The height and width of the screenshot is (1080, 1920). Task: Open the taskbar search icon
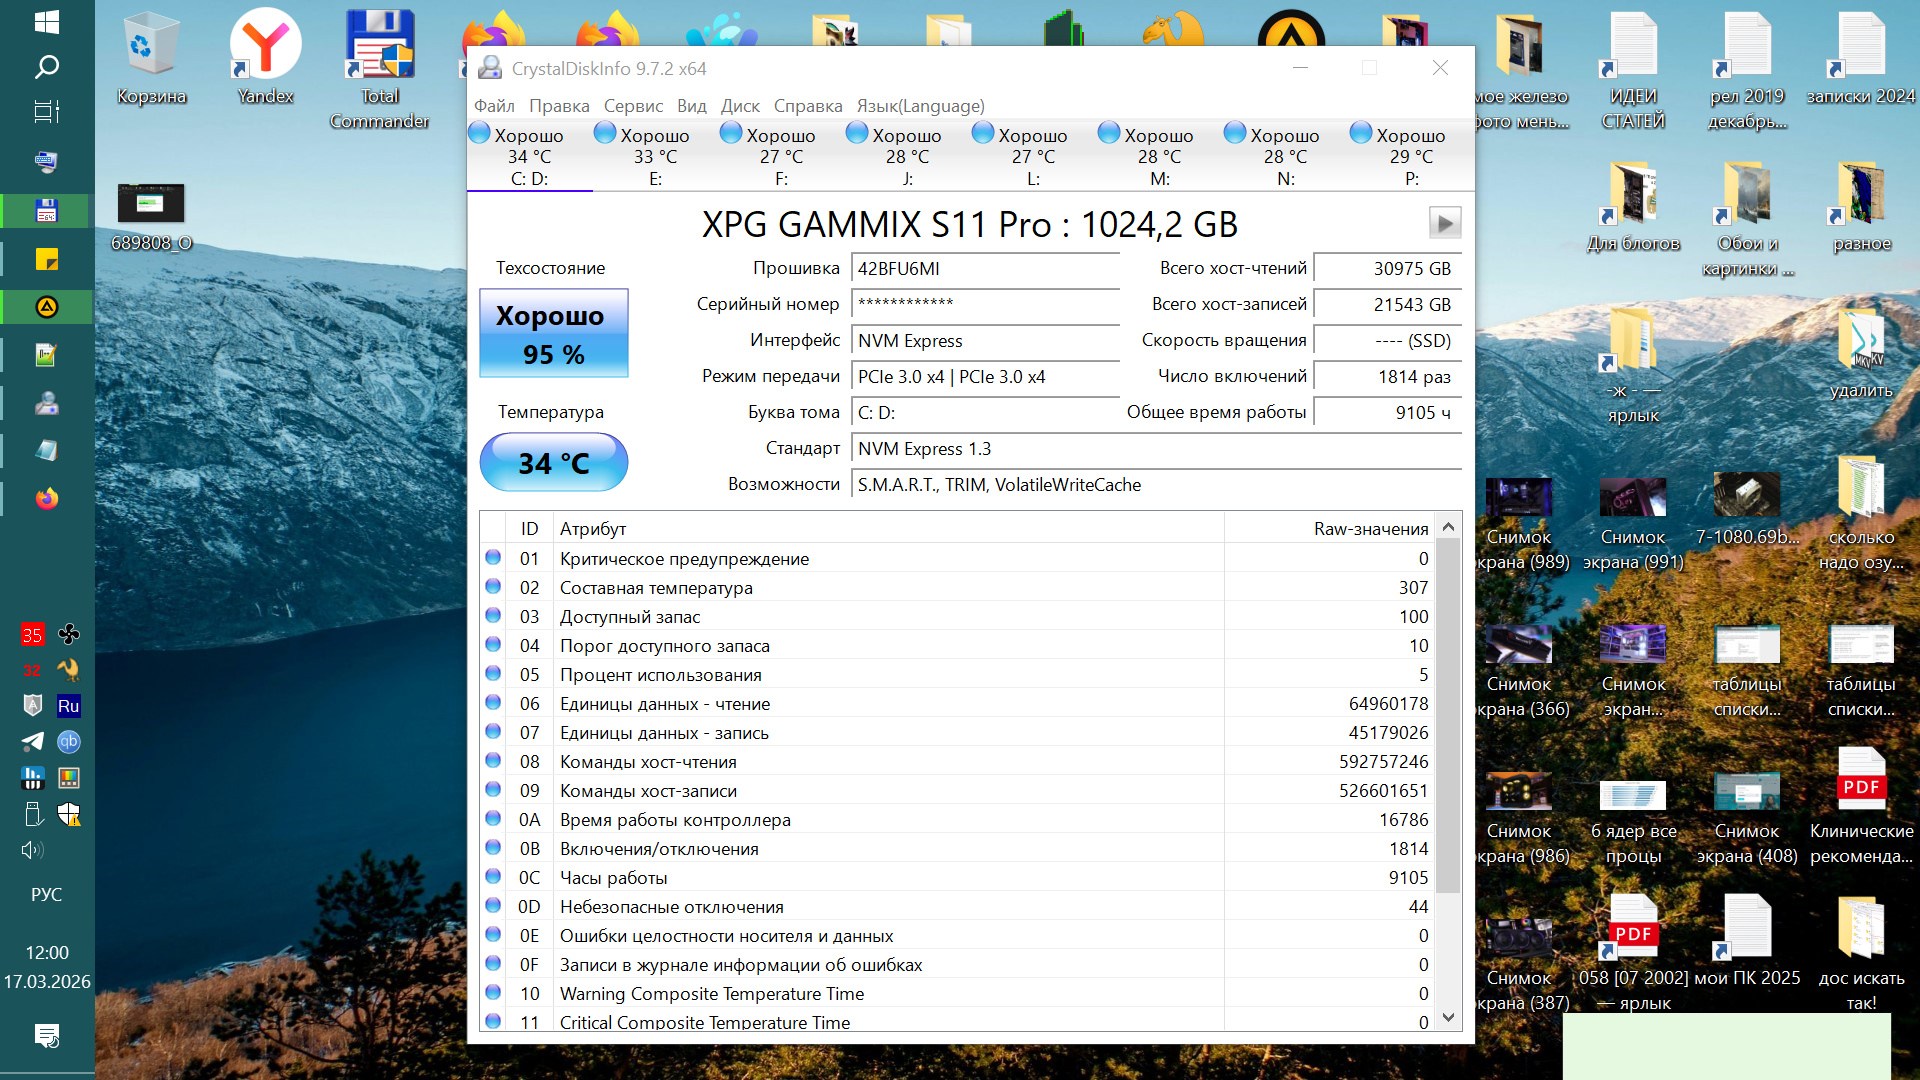pyautogui.click(x=47, y=67)
